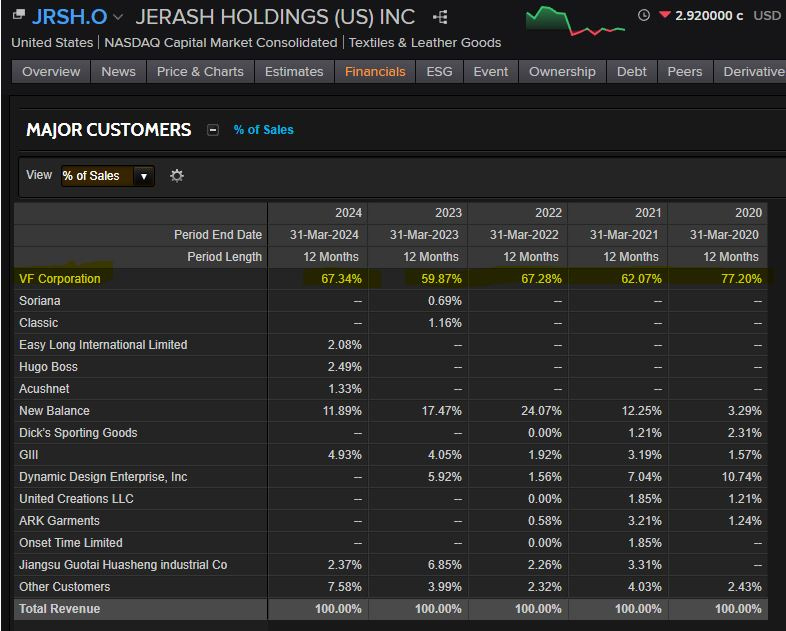Open the ESG tab
The height and width of the screenshot is (631, 786).
[x=439, y=72]
